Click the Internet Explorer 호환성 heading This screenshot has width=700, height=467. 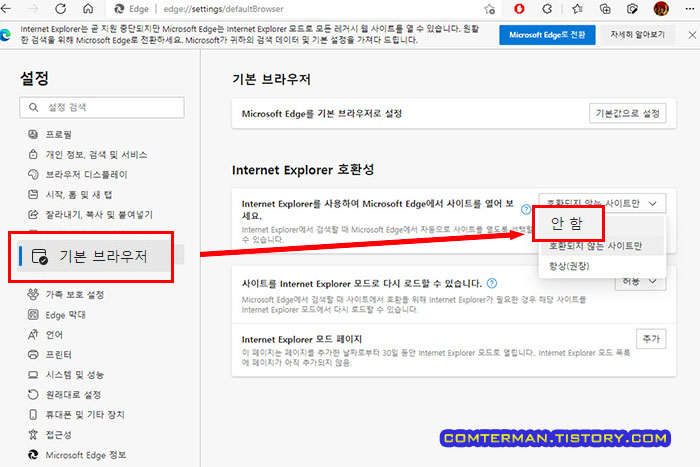click(303, 170)
